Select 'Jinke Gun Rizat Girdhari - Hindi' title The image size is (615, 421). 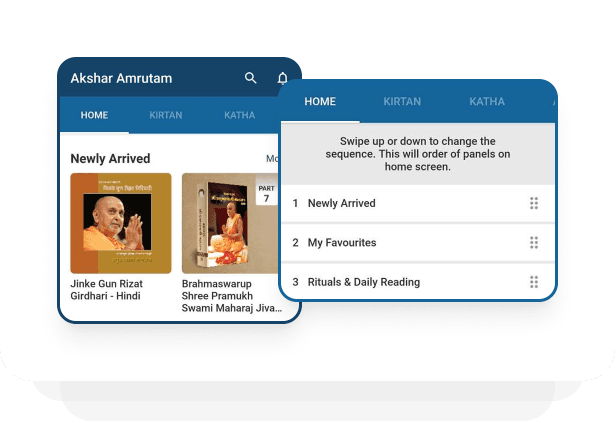(106, 290)
